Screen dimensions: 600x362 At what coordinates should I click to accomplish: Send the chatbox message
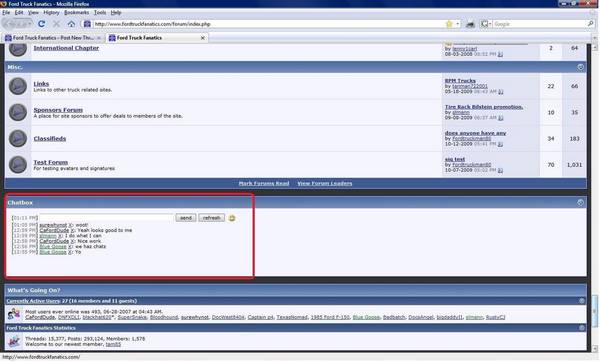(x=186, y=218)
